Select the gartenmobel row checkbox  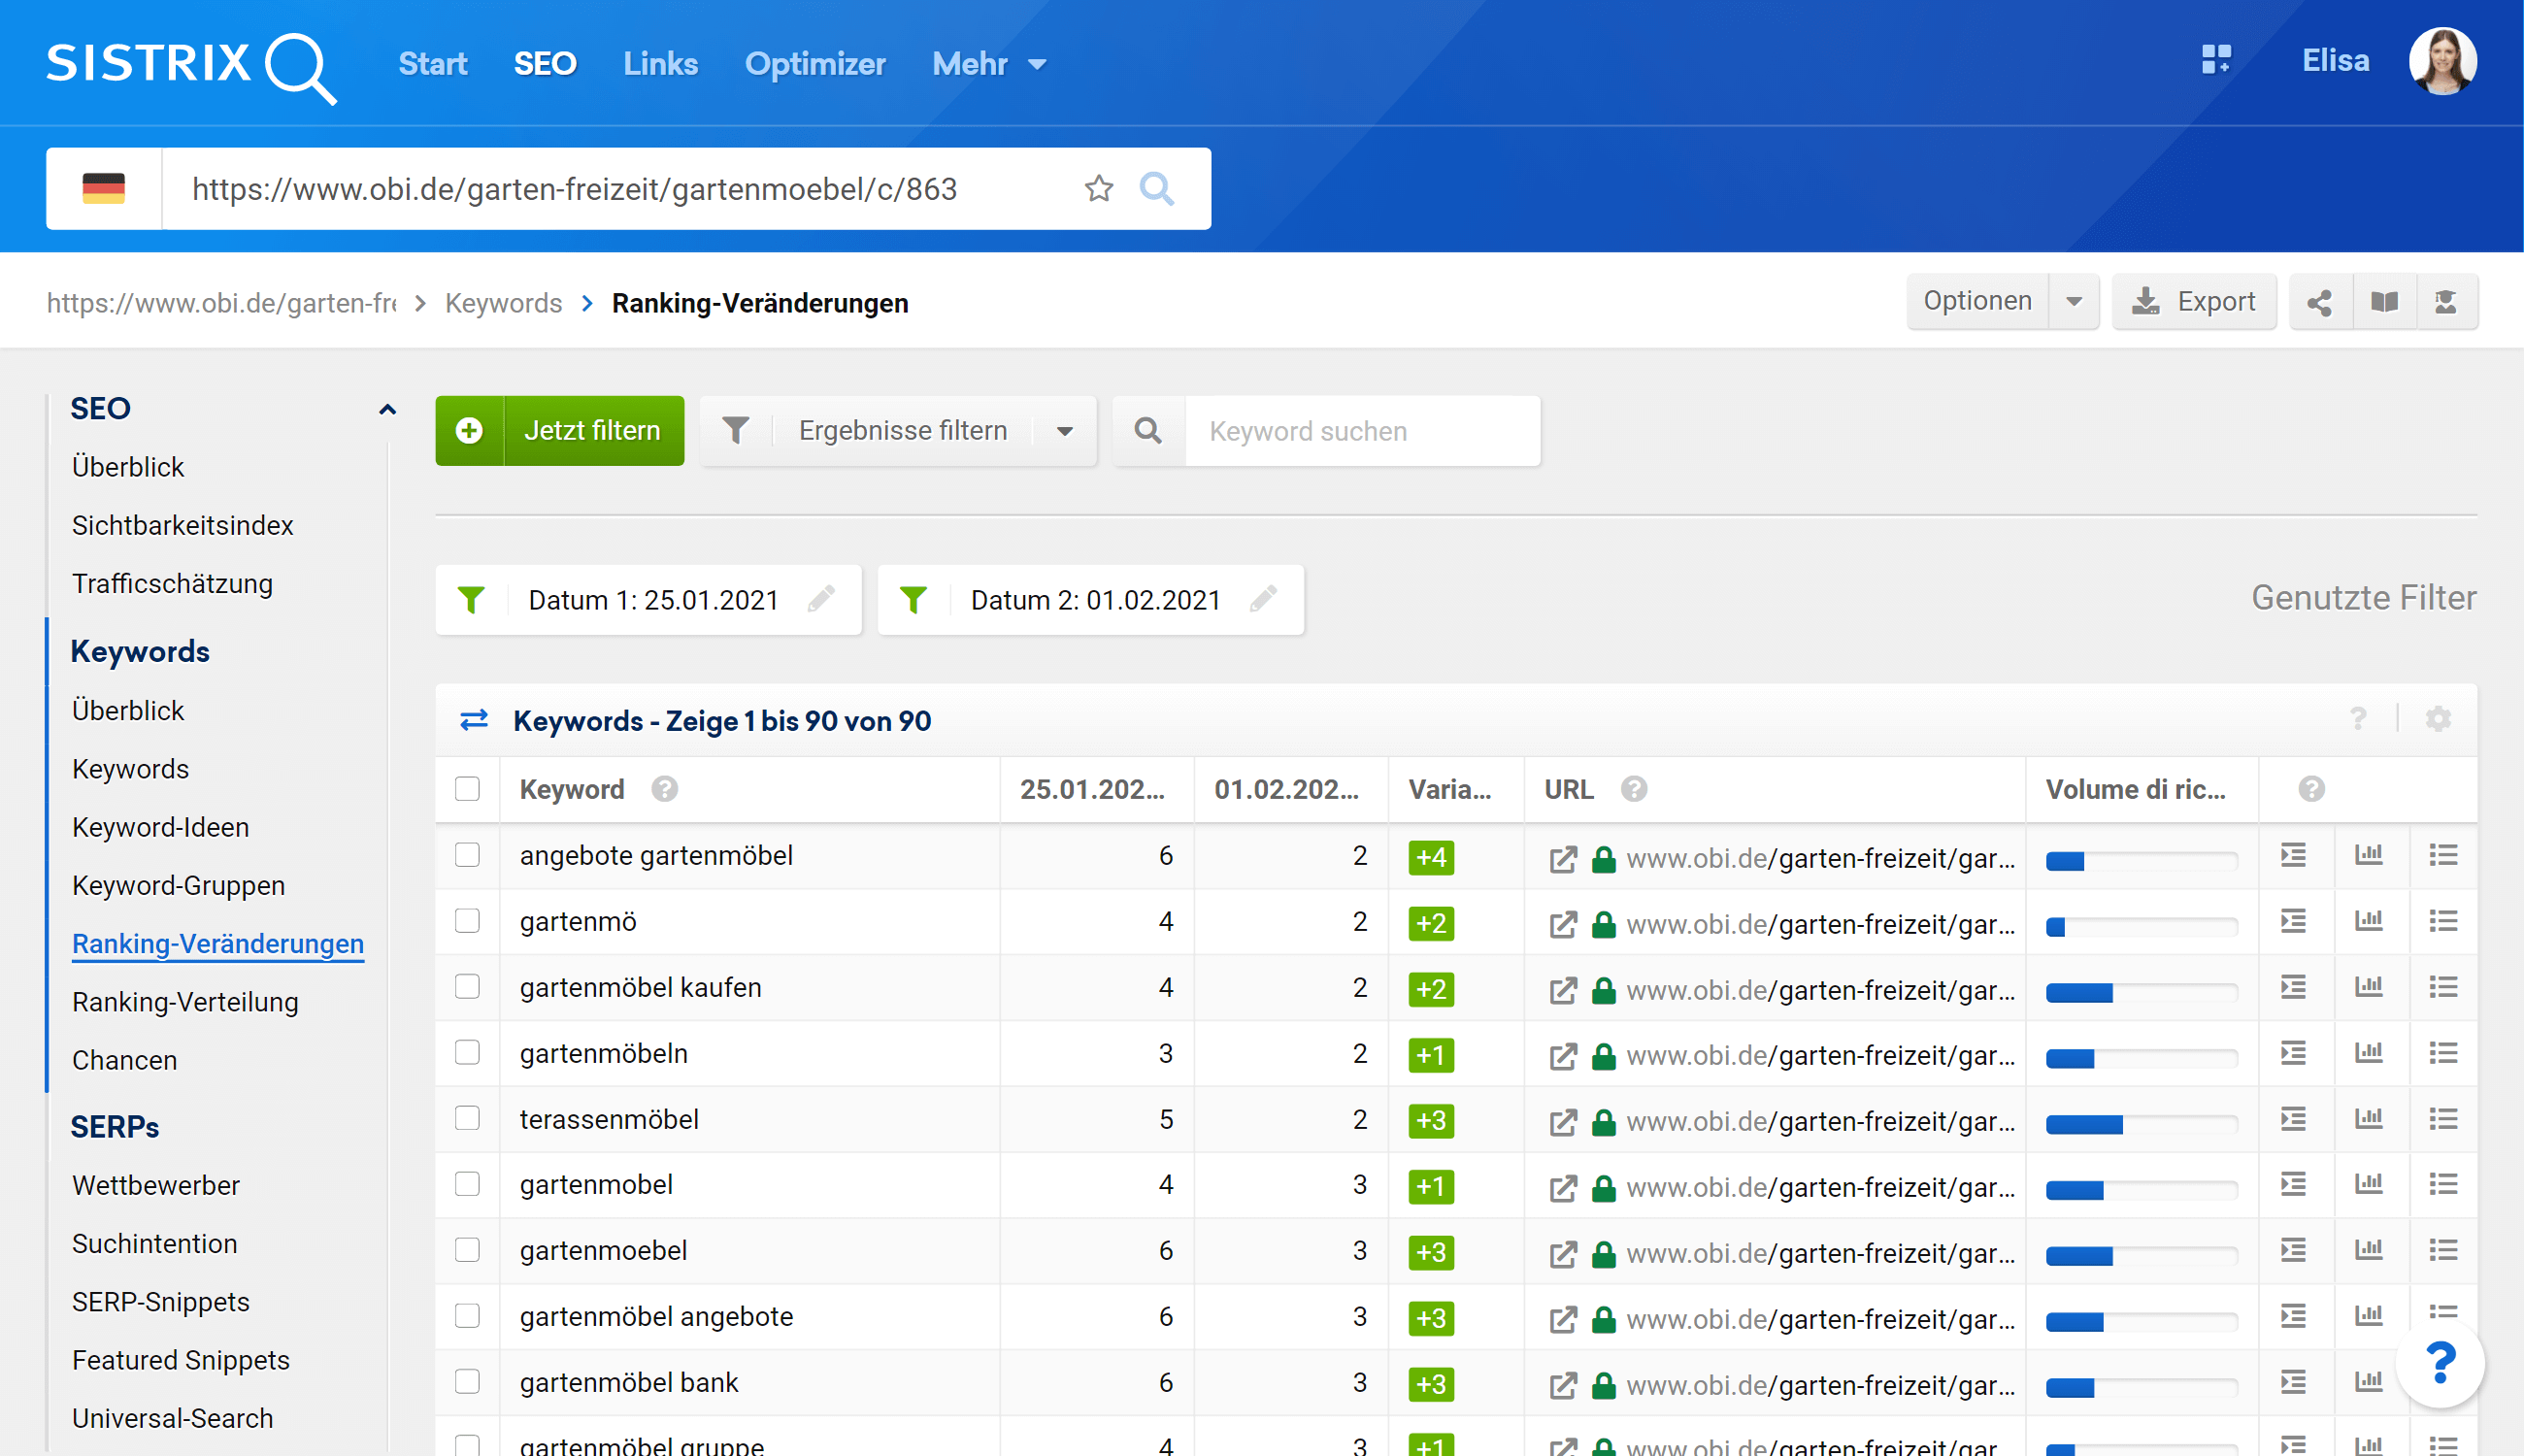pyautogui.click(x=467, y=1184)
